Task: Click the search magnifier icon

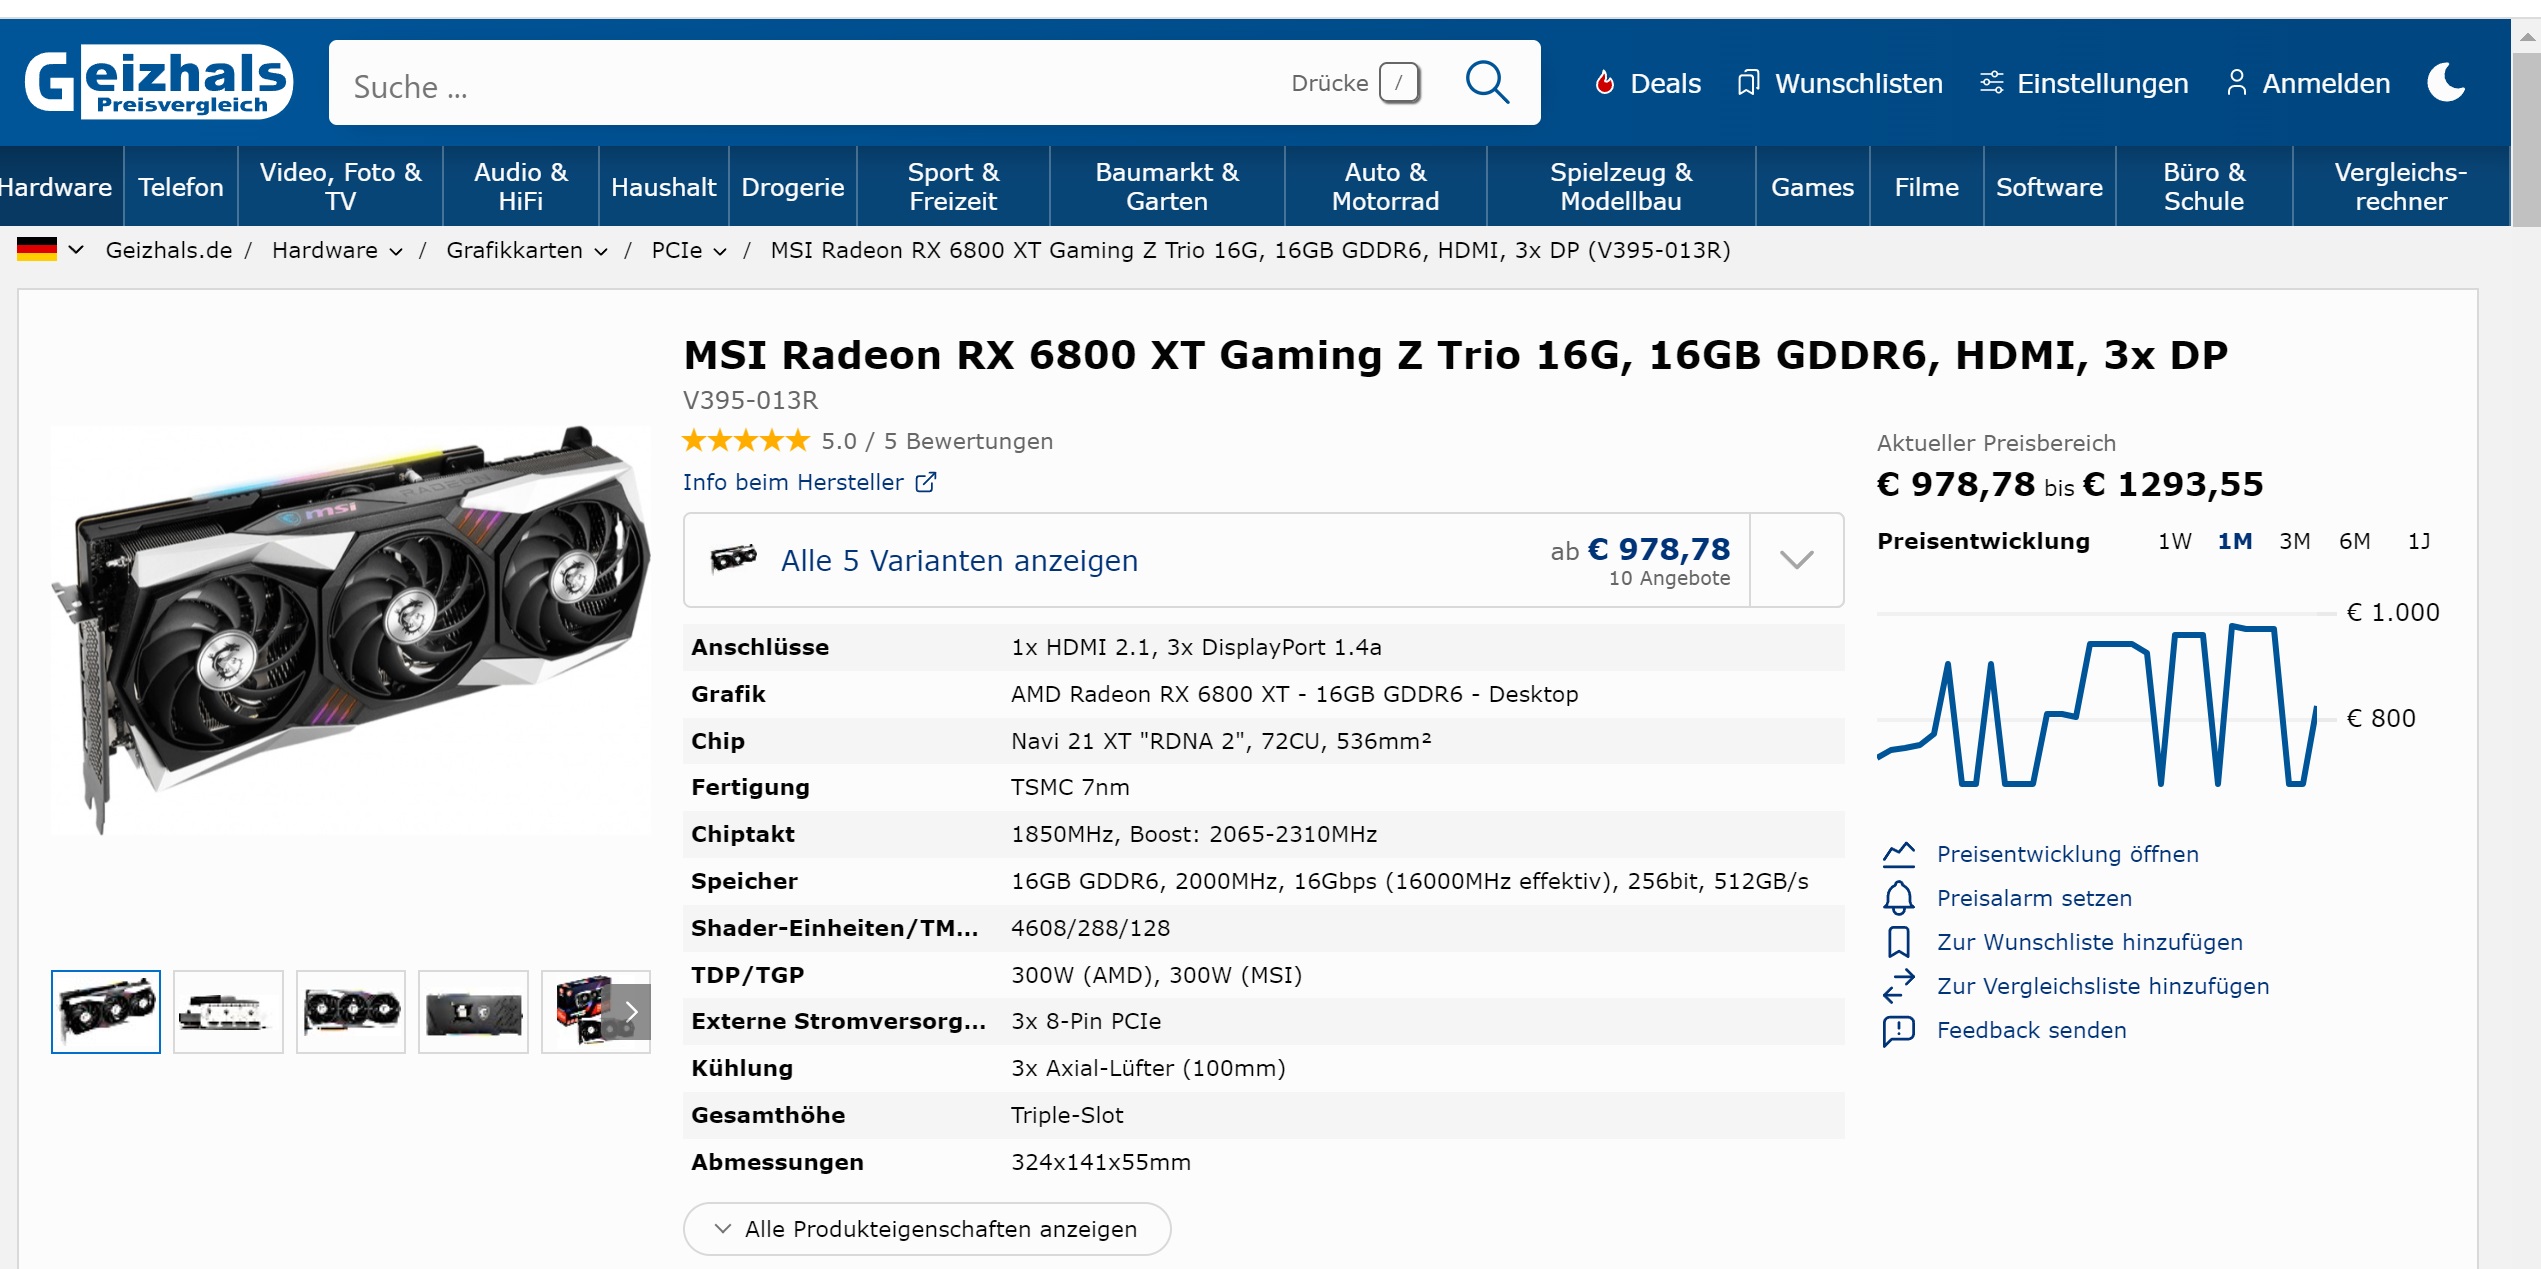Action: point(1486,83)
